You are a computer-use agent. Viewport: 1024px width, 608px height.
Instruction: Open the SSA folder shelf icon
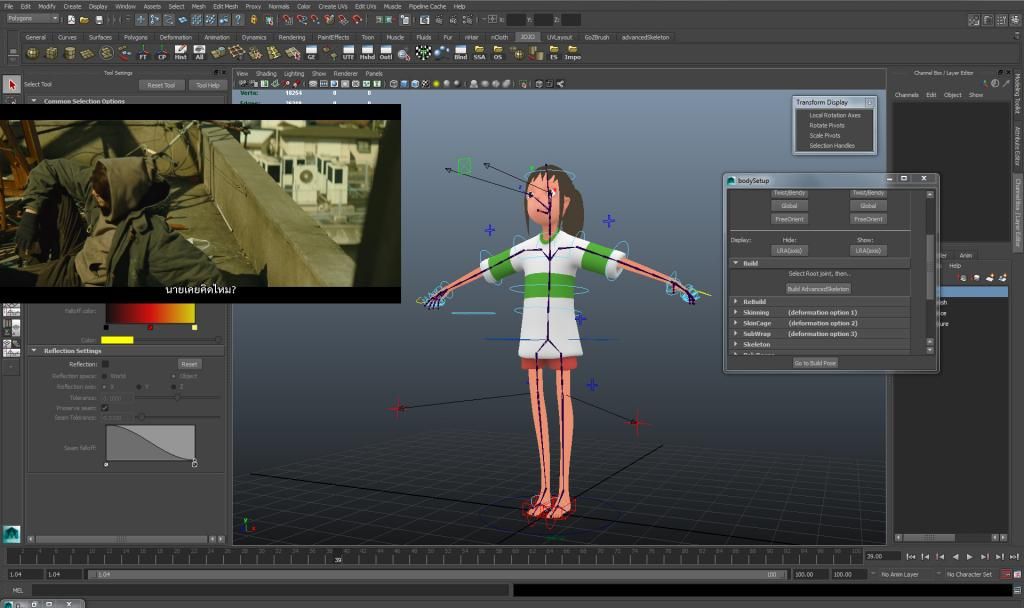click(x=479, y=53)
